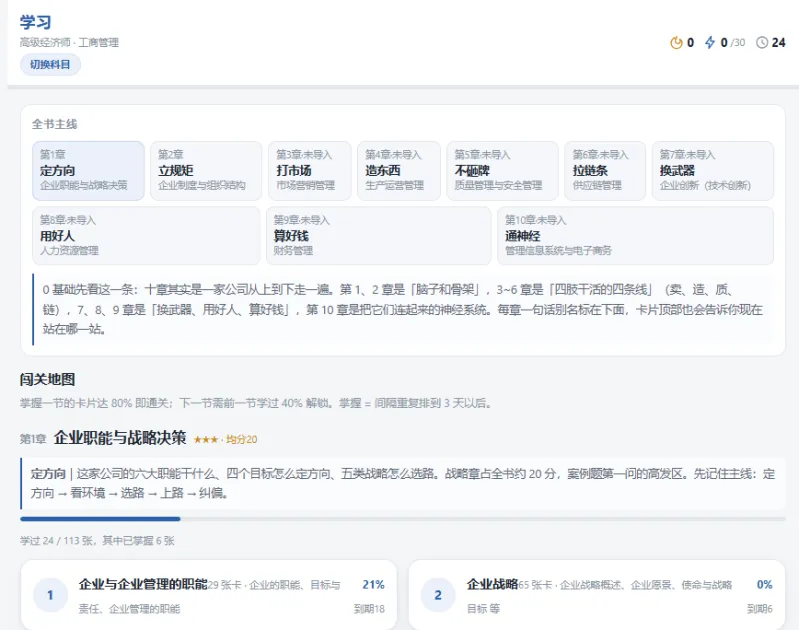The image size is (799, 630).
Task: Click the 管理信息系统与电子商务 subtitle
Action: (x=558, y=251)
